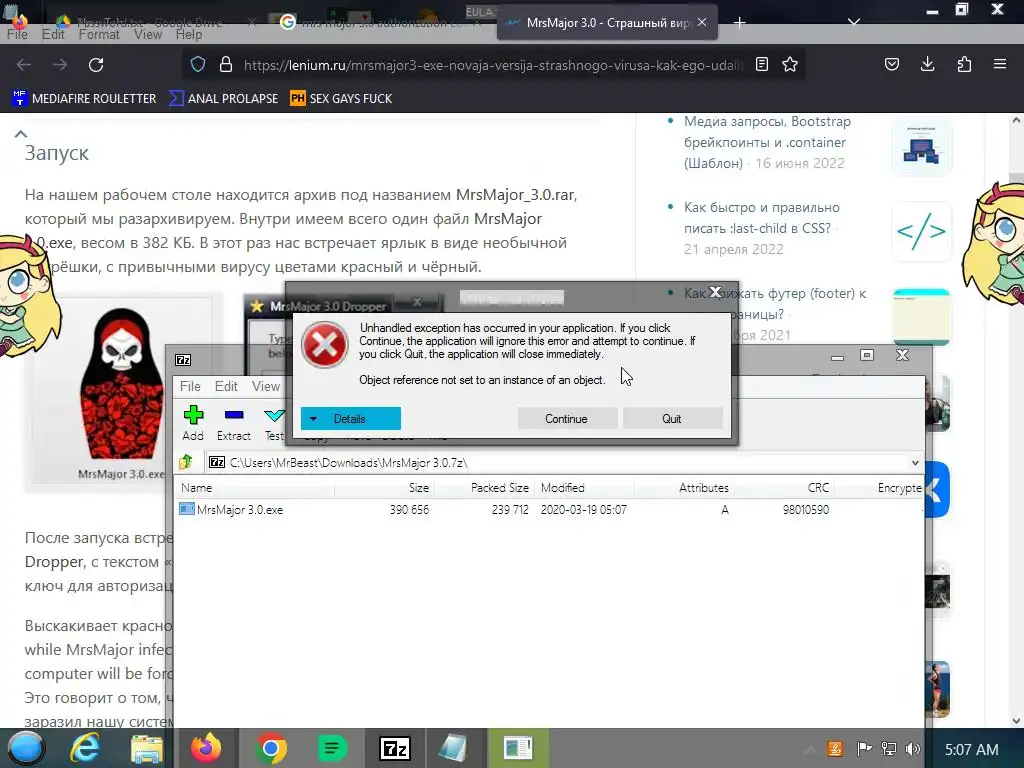1024x768 pixels.
Task: Open File Explorer folder taskbar icon
Action: (146, 748)
